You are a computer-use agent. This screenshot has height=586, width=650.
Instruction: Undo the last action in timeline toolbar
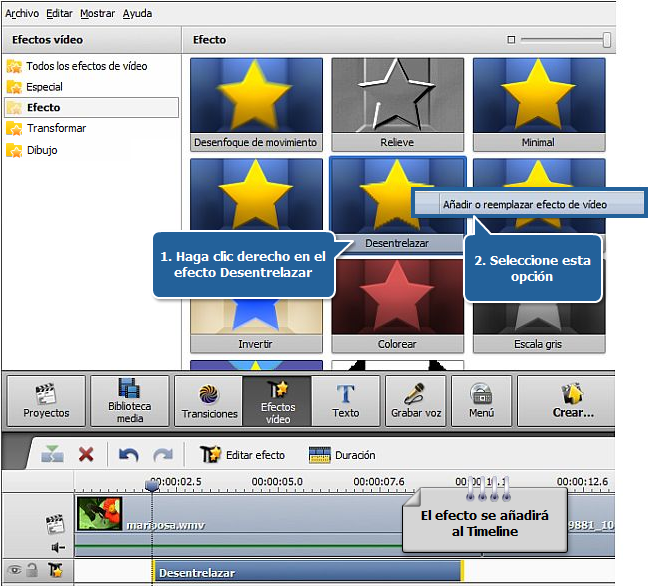coord(127,455)
